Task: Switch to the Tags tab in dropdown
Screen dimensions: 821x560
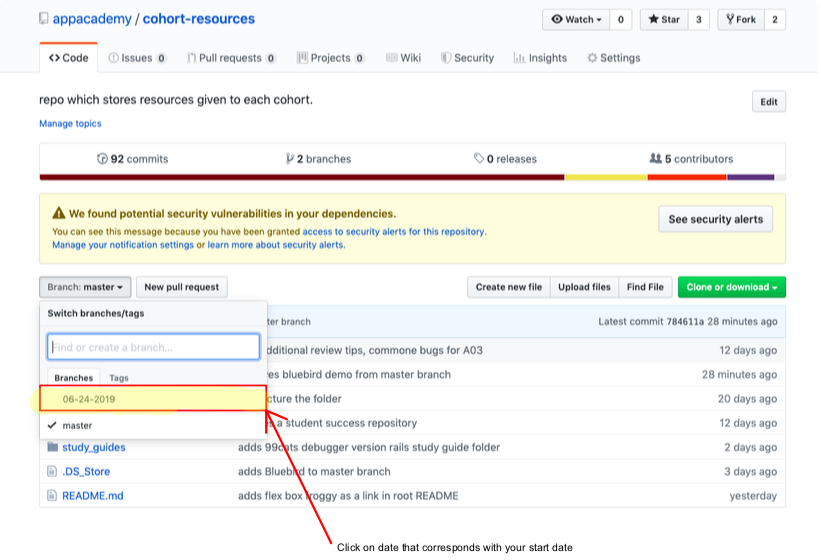Action: click(119, 377)
